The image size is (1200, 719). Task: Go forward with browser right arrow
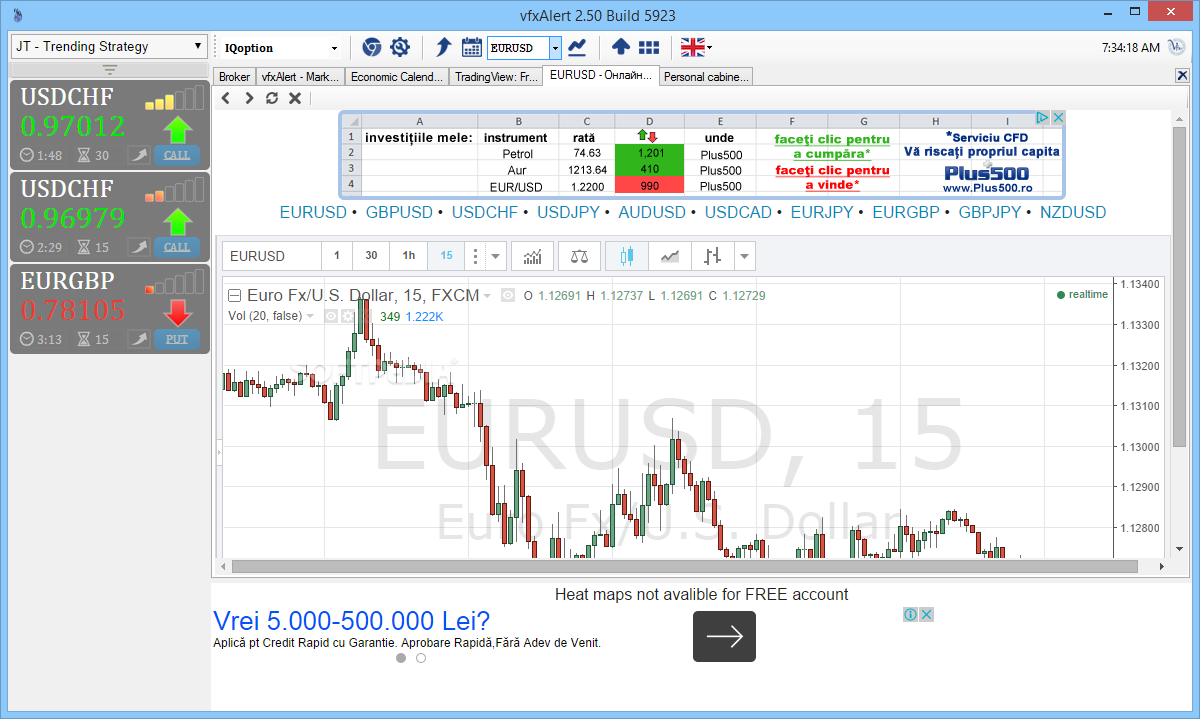[248, 98]
